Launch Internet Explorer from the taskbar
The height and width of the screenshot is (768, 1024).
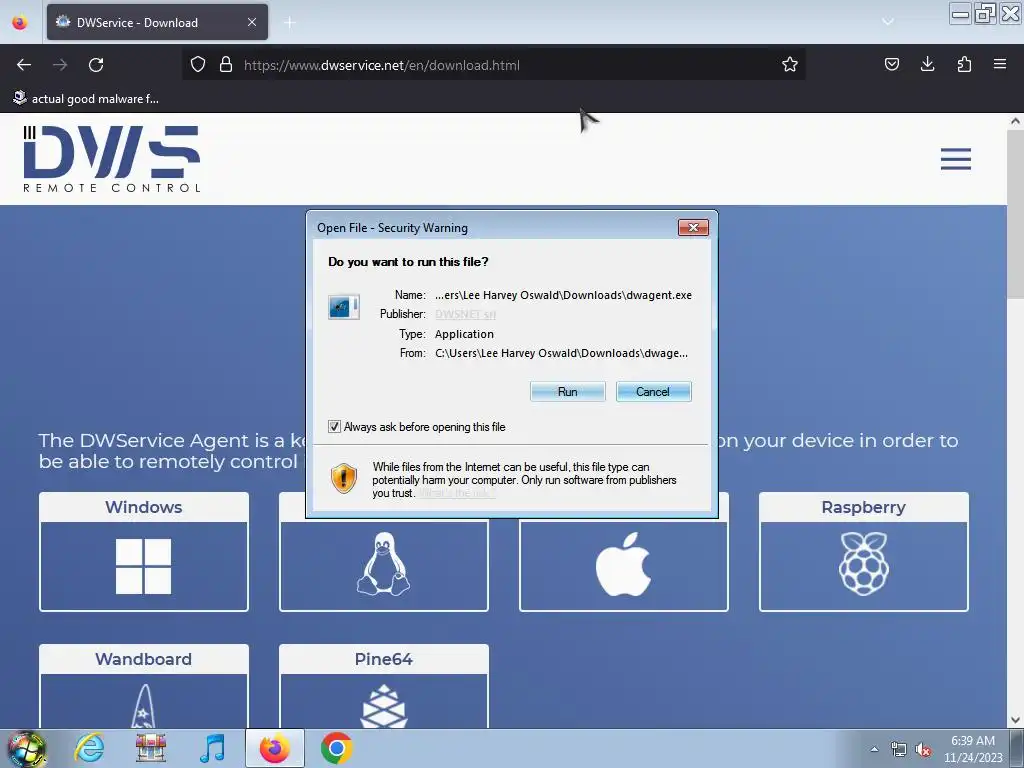[89, 748]
